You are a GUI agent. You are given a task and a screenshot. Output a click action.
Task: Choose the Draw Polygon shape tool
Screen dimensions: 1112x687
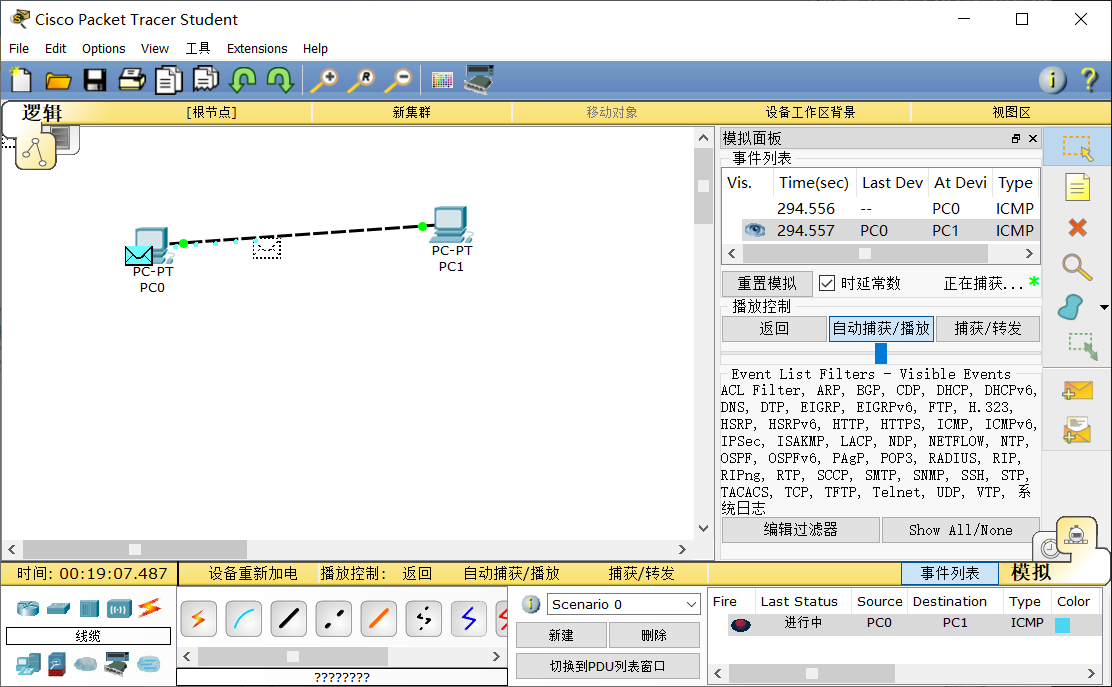1071,307
